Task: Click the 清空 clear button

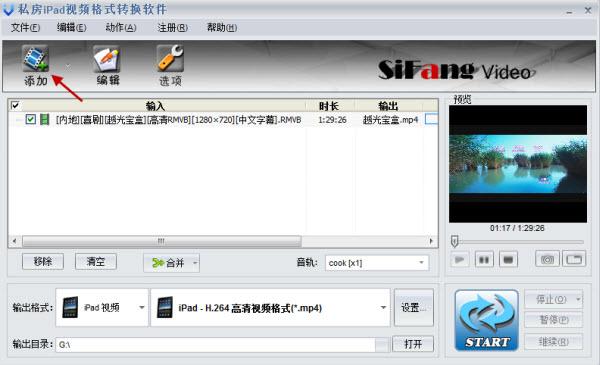Action: click(x=96, y=262)
